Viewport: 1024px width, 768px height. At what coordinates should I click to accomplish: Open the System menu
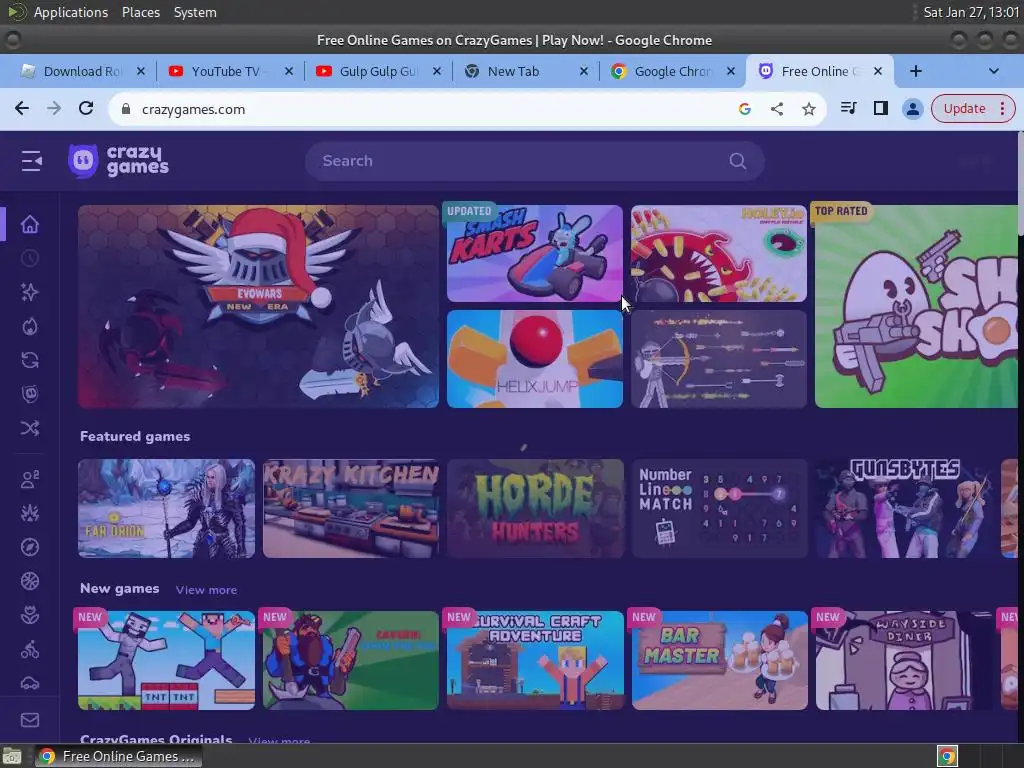[x=195, y=12]
